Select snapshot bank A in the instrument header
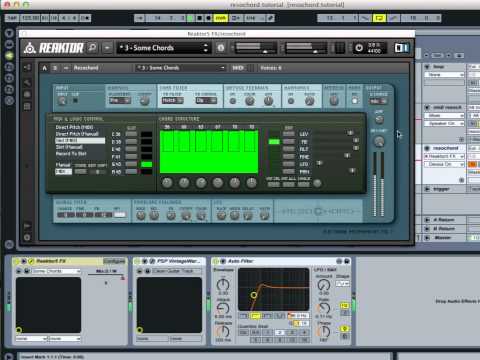This screenshot has height=360, width=480. click(45, 68)
